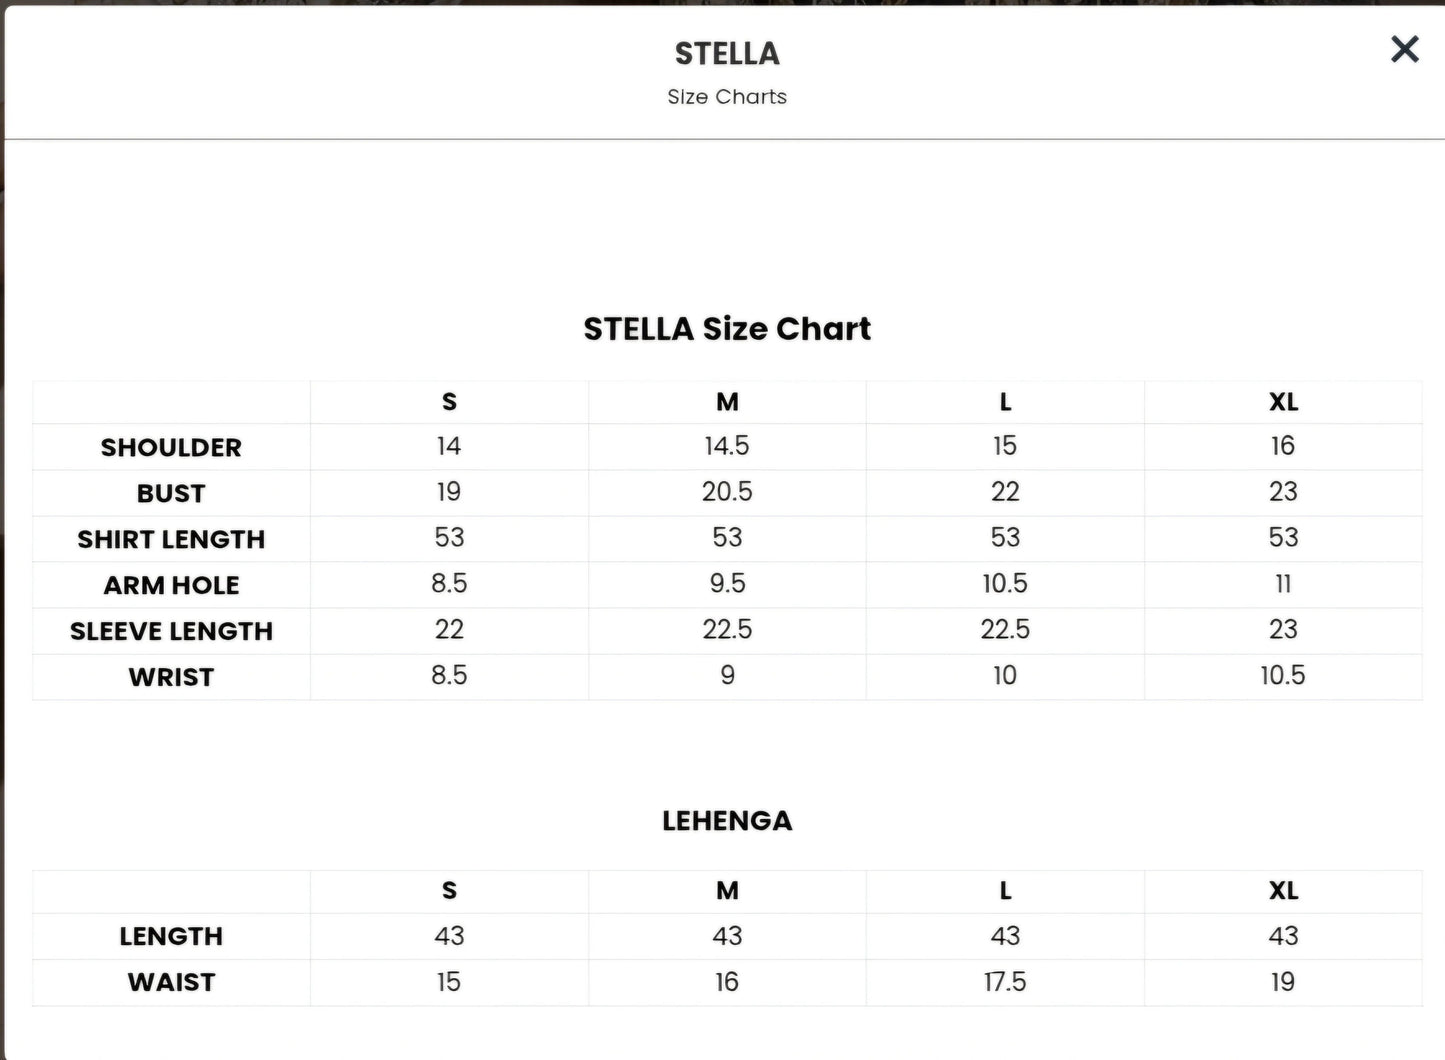Click the S header in the STELLA table

coord(449,402)
